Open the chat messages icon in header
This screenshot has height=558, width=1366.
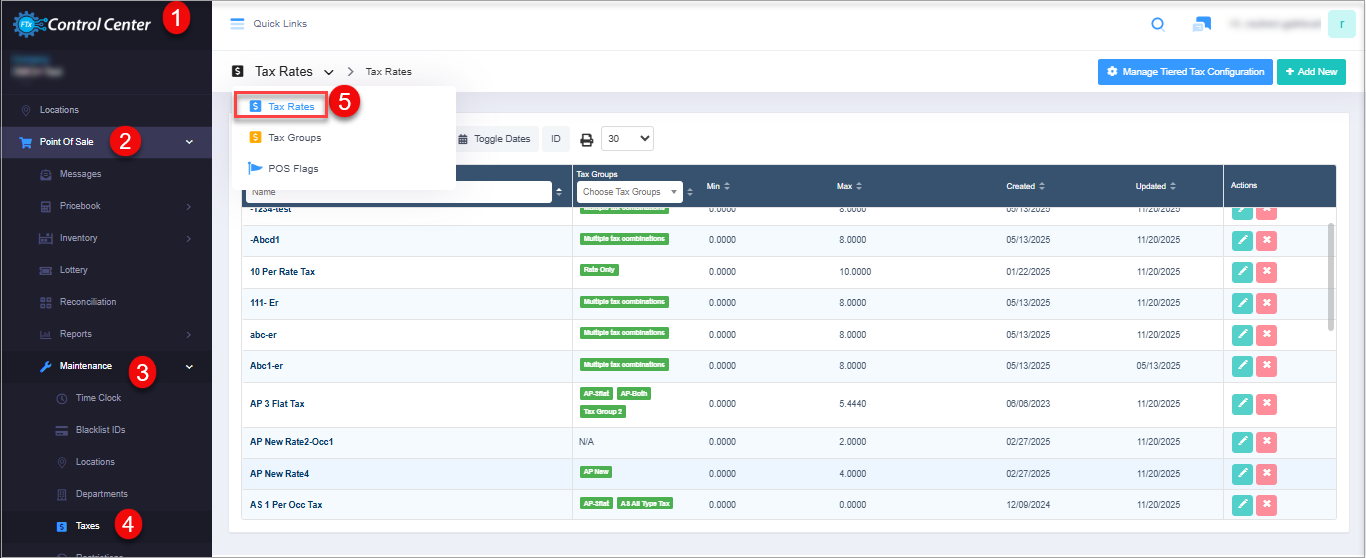click(1202, 25)
